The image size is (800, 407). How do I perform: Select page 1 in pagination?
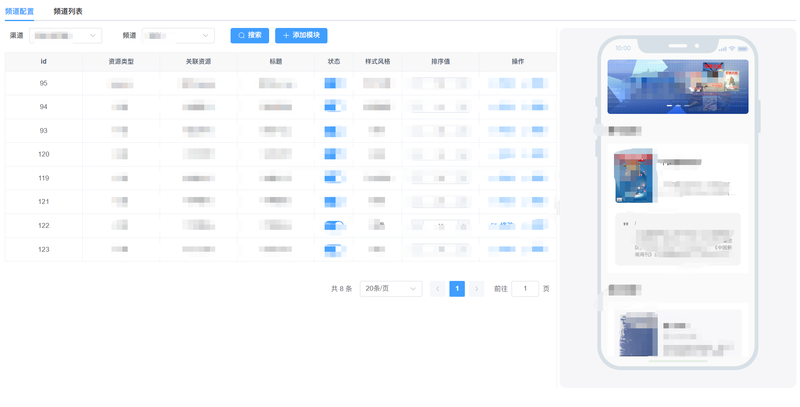(457, 289)
